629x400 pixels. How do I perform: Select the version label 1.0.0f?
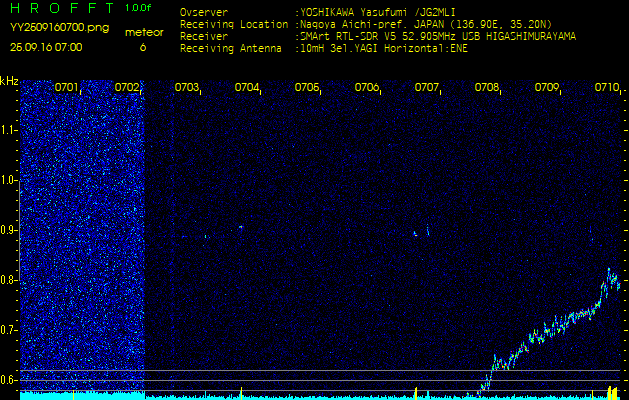[138, 8]
